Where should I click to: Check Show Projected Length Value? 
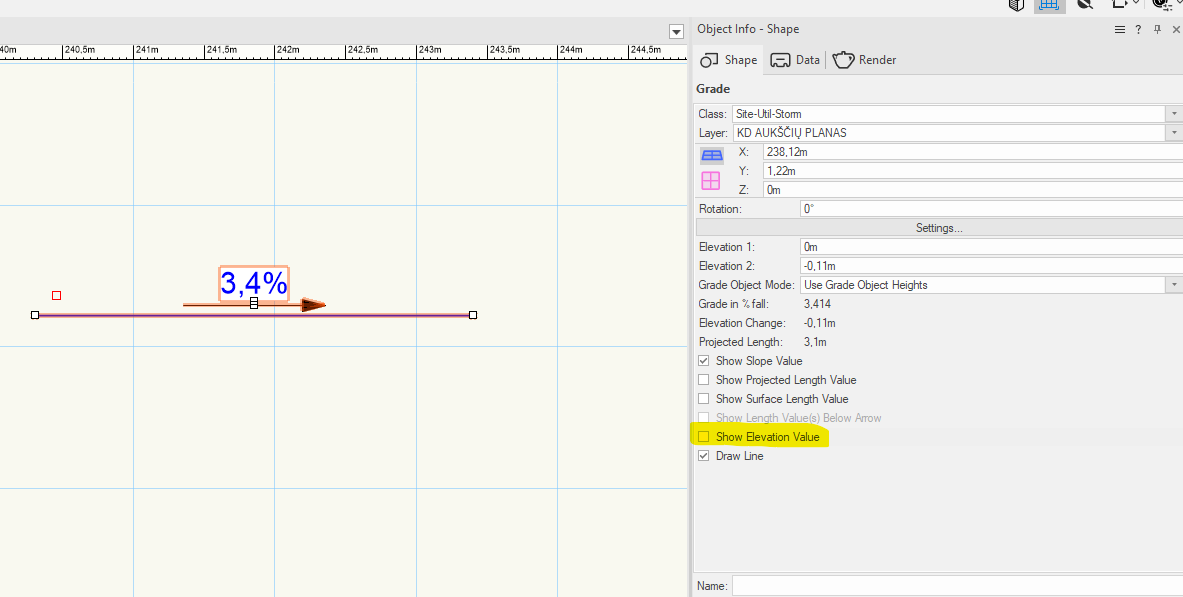(x=704, y=380)
